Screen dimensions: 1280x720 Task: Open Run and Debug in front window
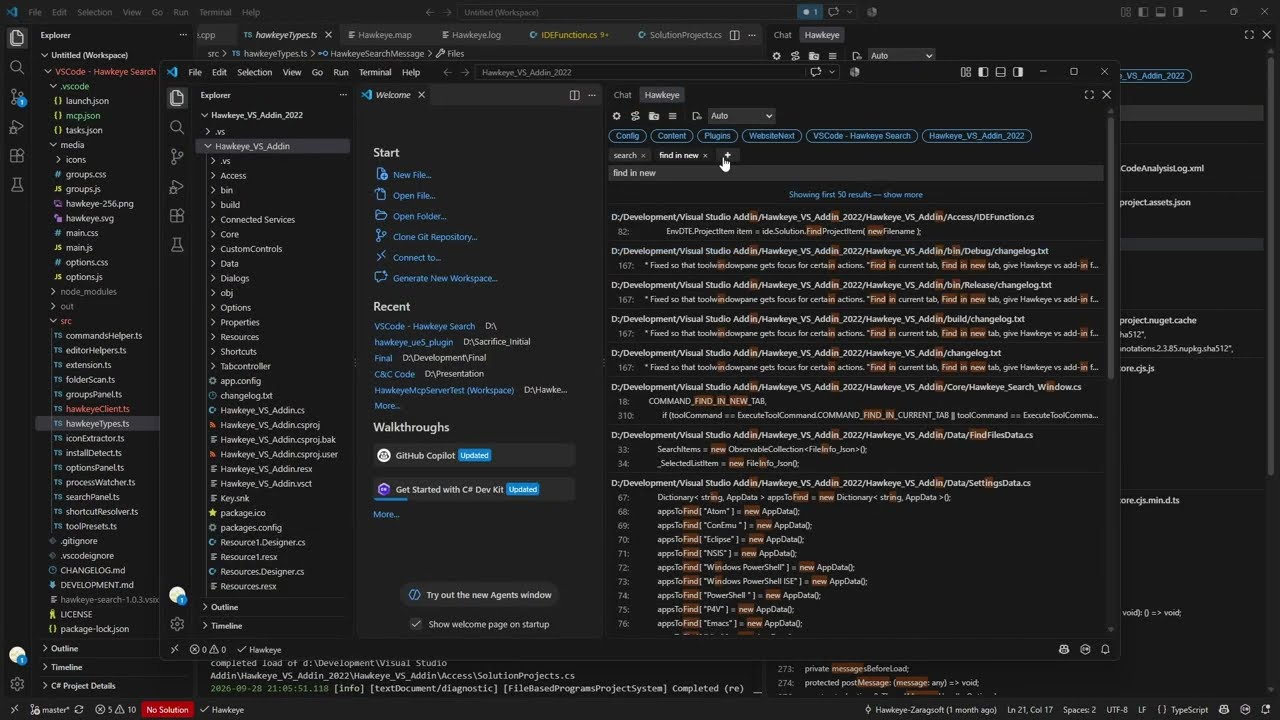(177, 187)
